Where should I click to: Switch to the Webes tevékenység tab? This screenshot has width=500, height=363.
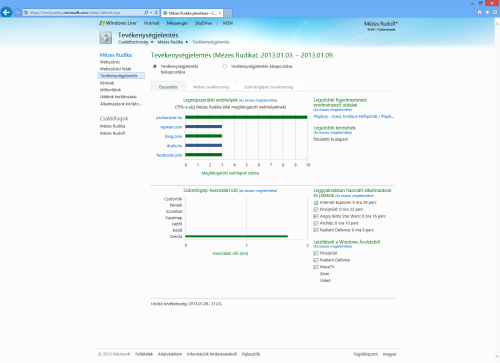(x=211, y=87)
